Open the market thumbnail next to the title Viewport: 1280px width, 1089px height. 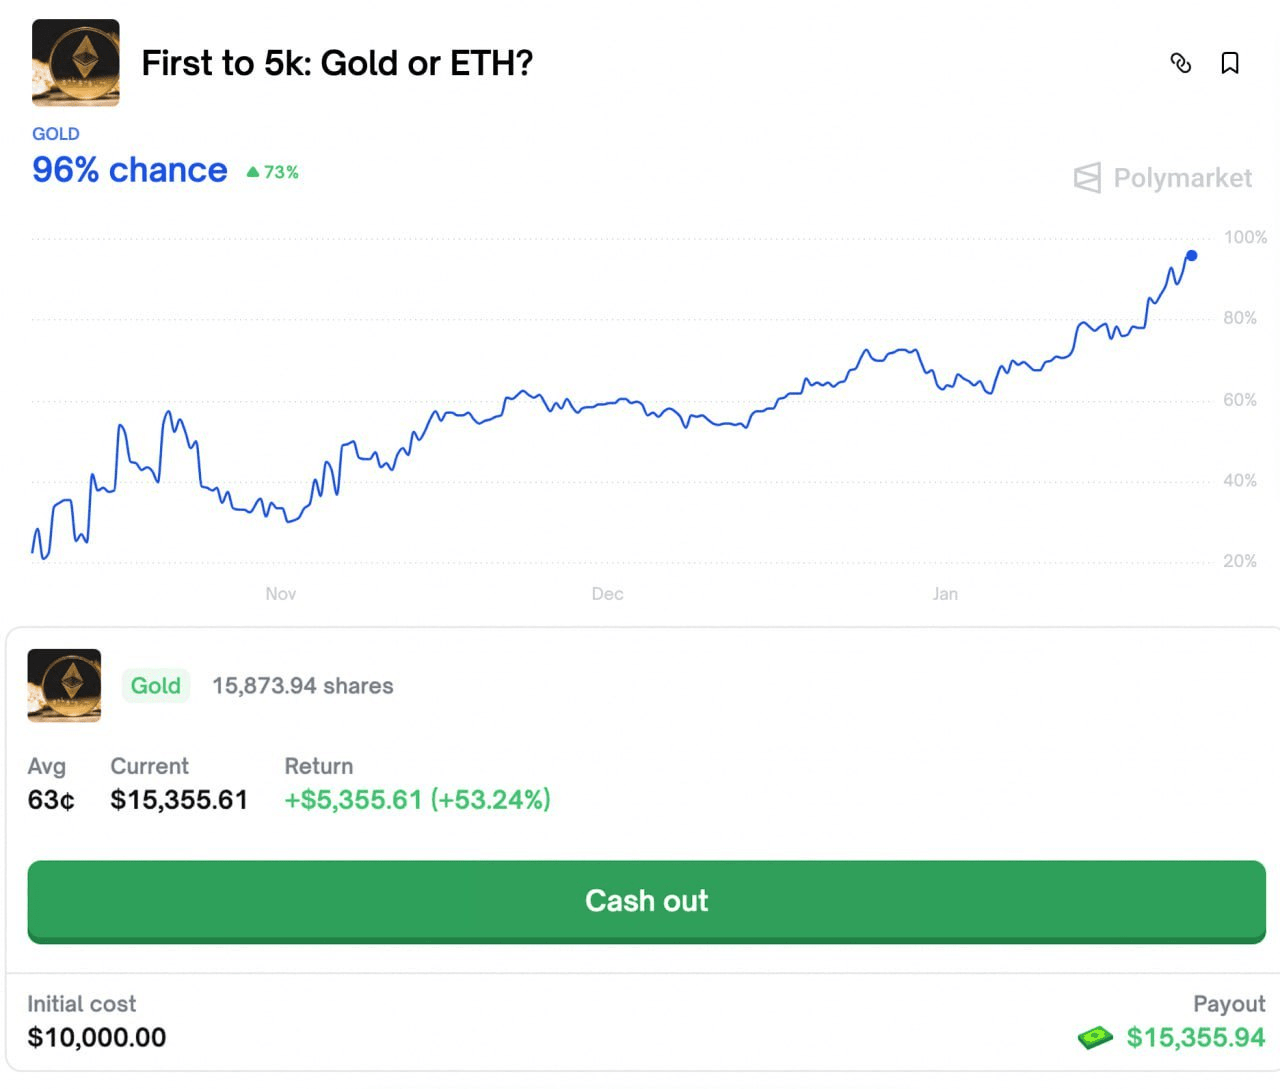[76, 62]
